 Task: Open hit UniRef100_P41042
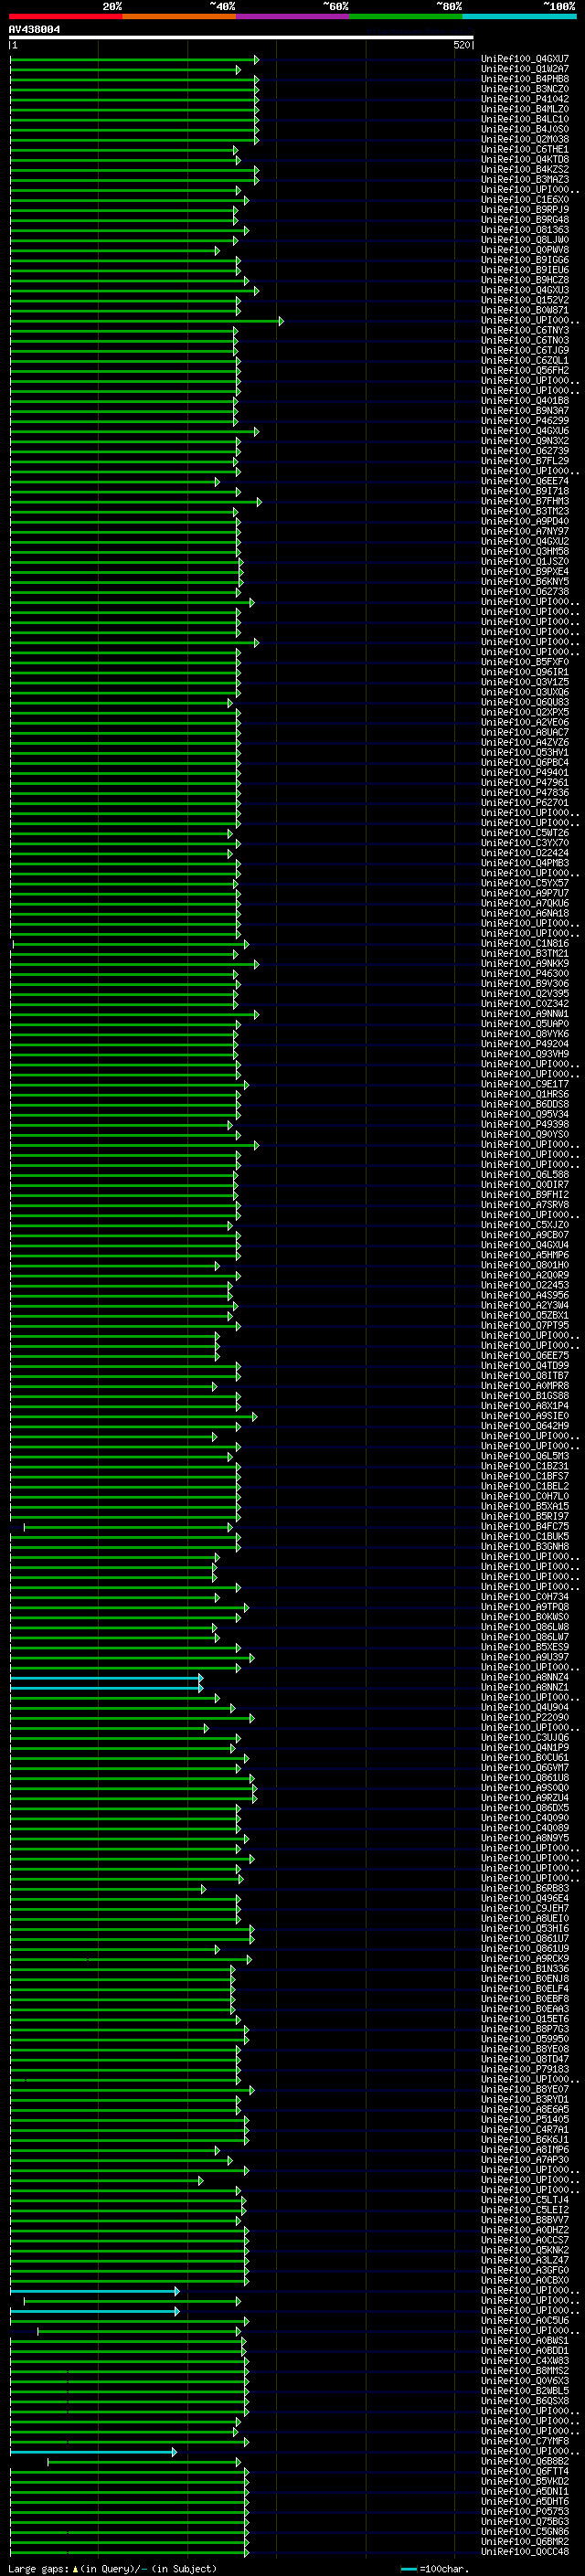[525, 99]
